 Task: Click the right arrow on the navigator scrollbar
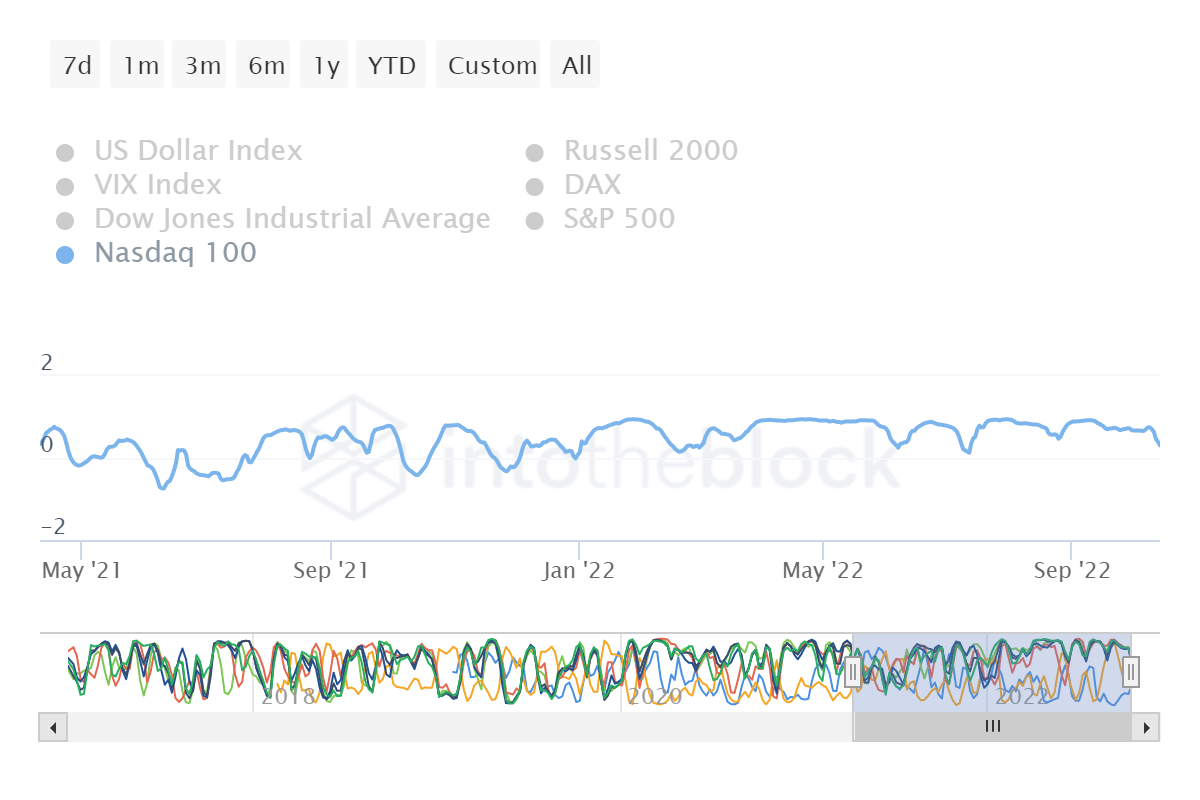(x=1147, y=727)
